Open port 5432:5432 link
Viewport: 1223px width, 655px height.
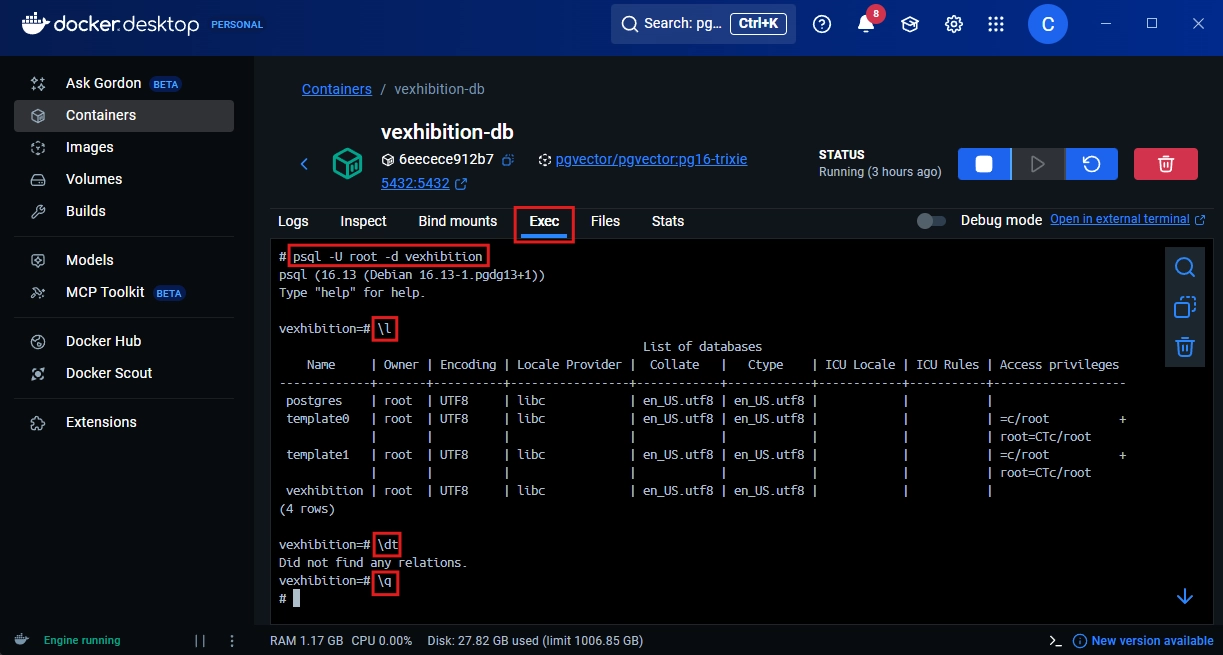[x=424, y=184]
